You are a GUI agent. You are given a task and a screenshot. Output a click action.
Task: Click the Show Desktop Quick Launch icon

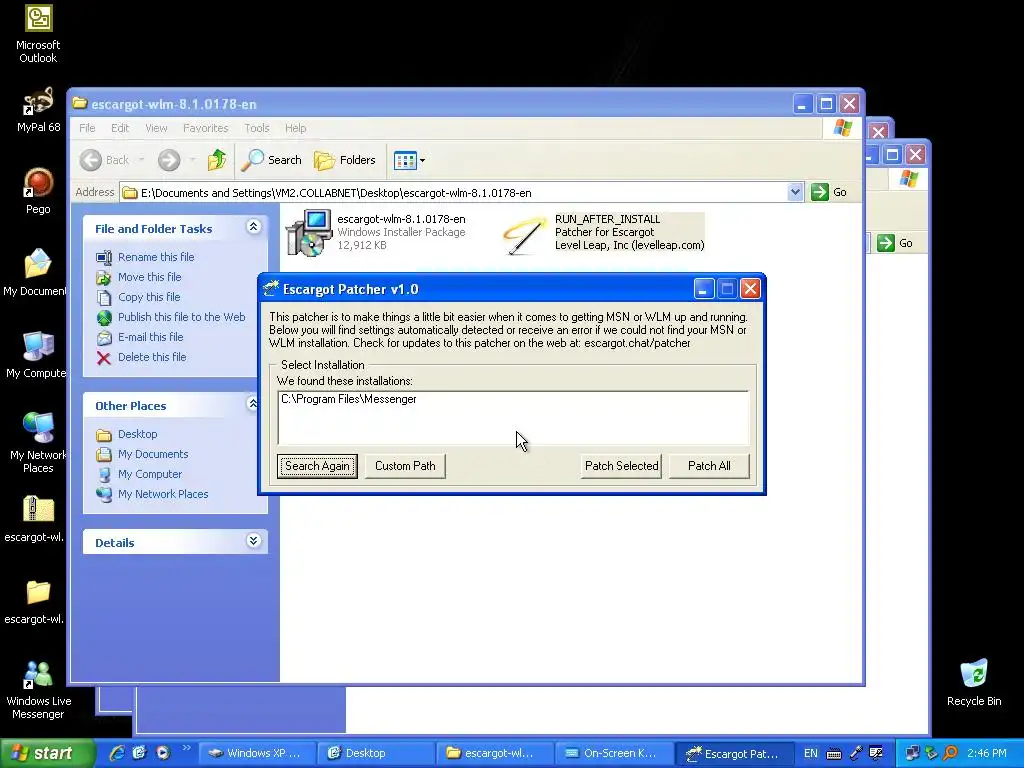tap(139, 753)
